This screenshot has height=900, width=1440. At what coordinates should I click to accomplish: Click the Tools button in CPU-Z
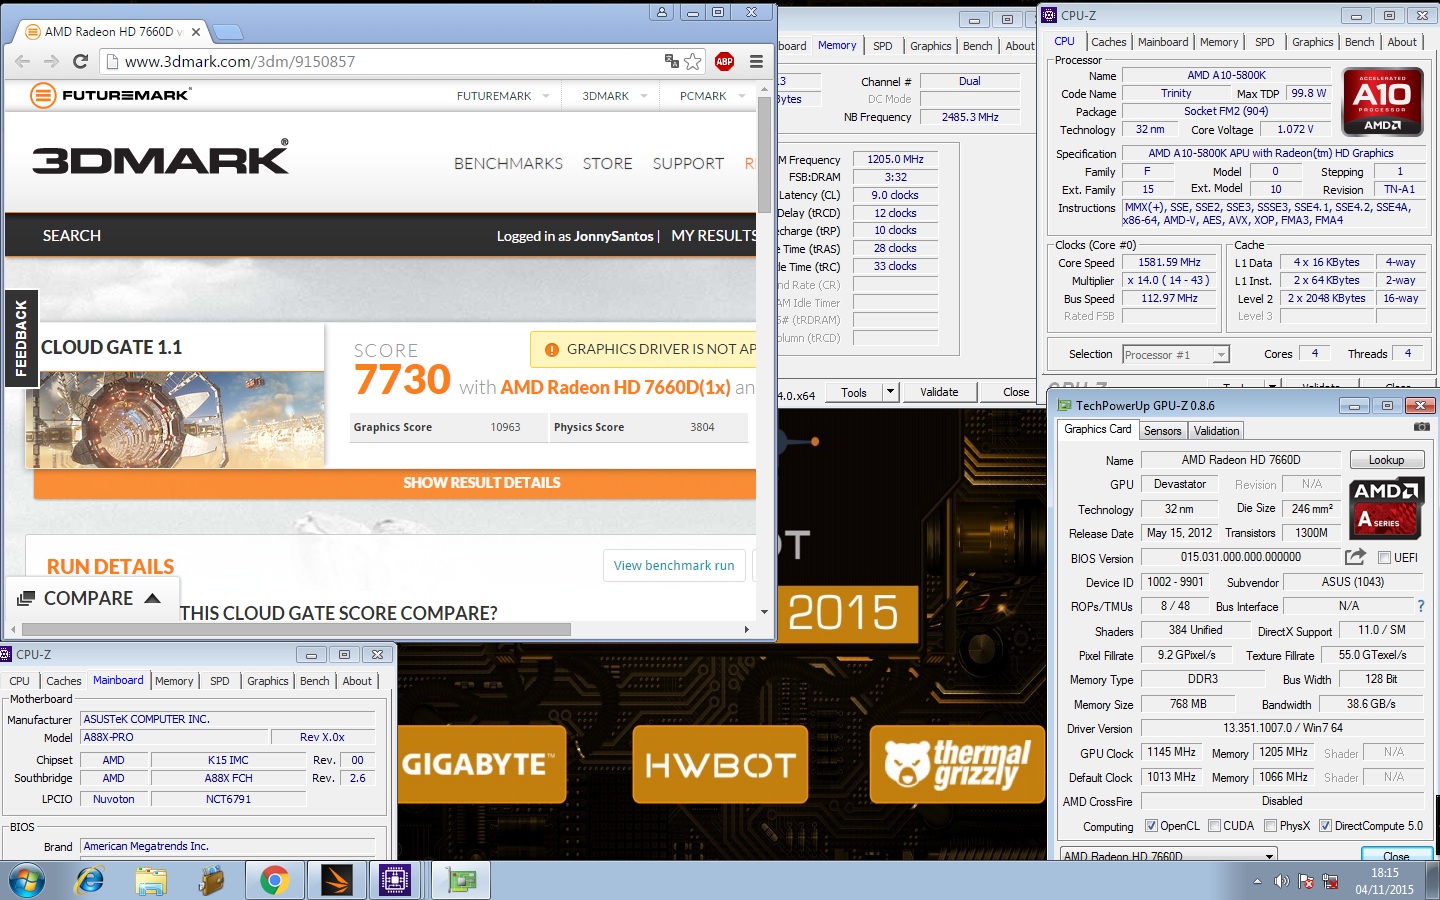[x=854, y=392]
